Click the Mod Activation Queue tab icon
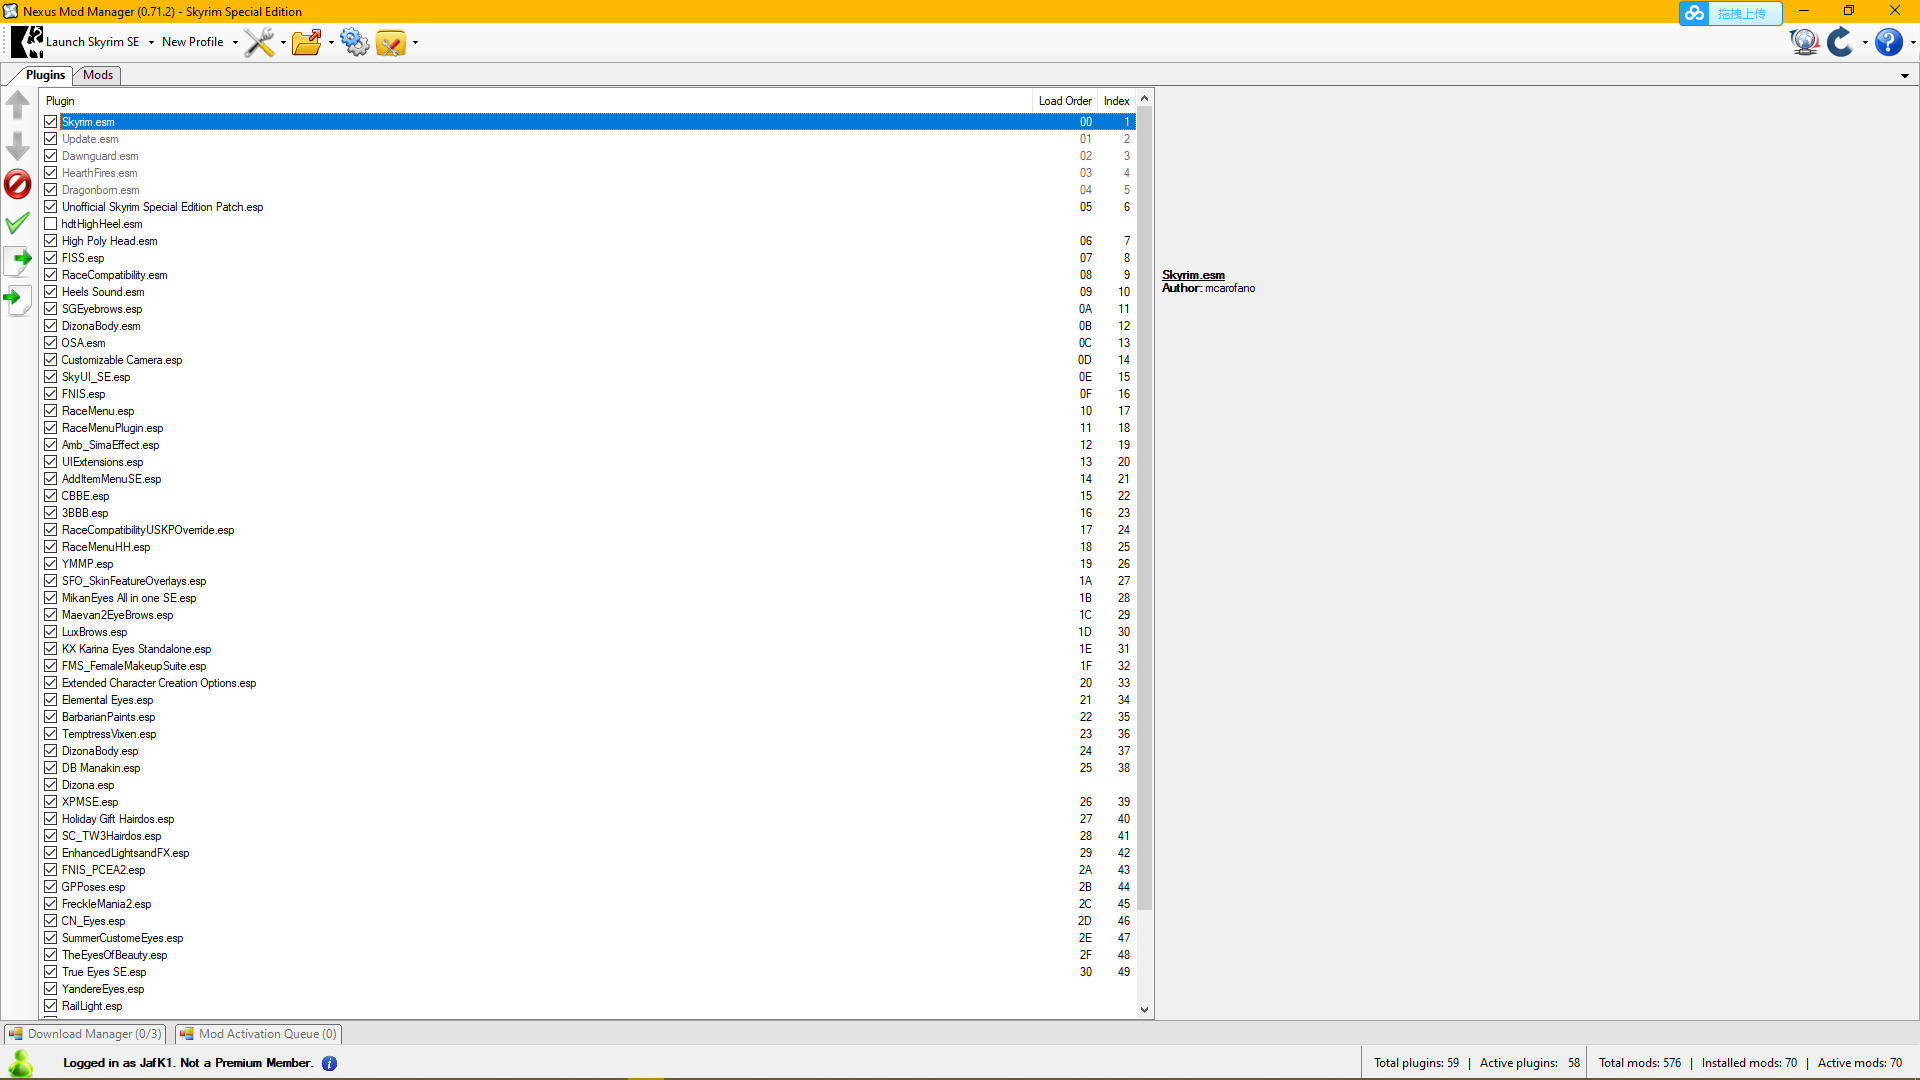 pos(186,1034)
